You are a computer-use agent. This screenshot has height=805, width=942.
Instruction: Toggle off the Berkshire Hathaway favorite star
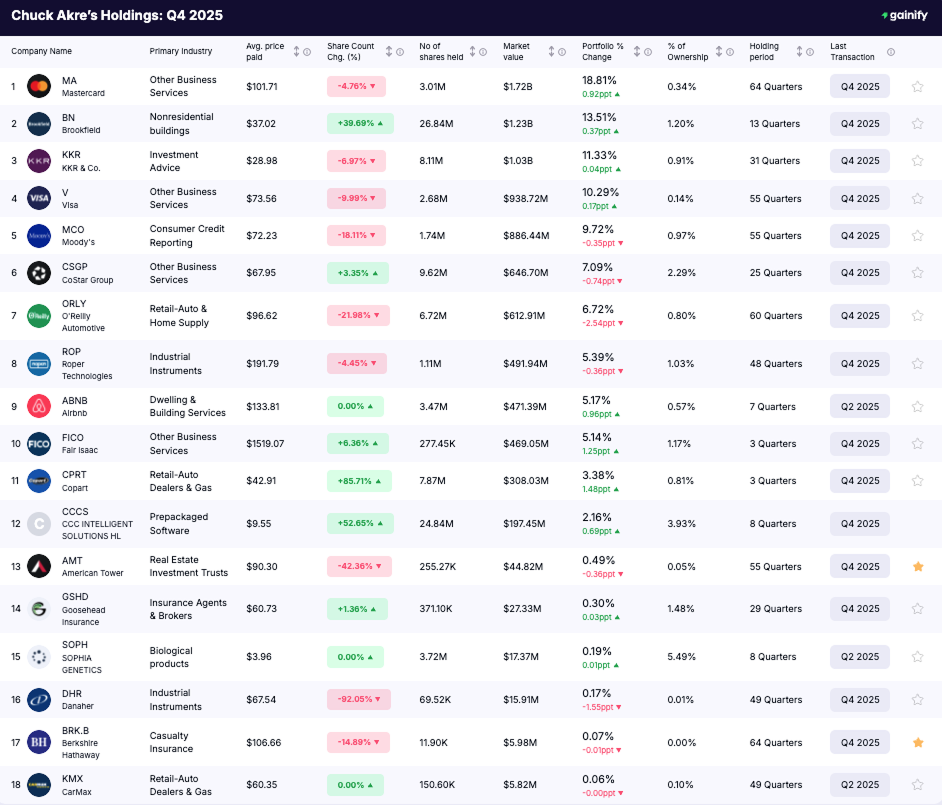tap(917, 742)
